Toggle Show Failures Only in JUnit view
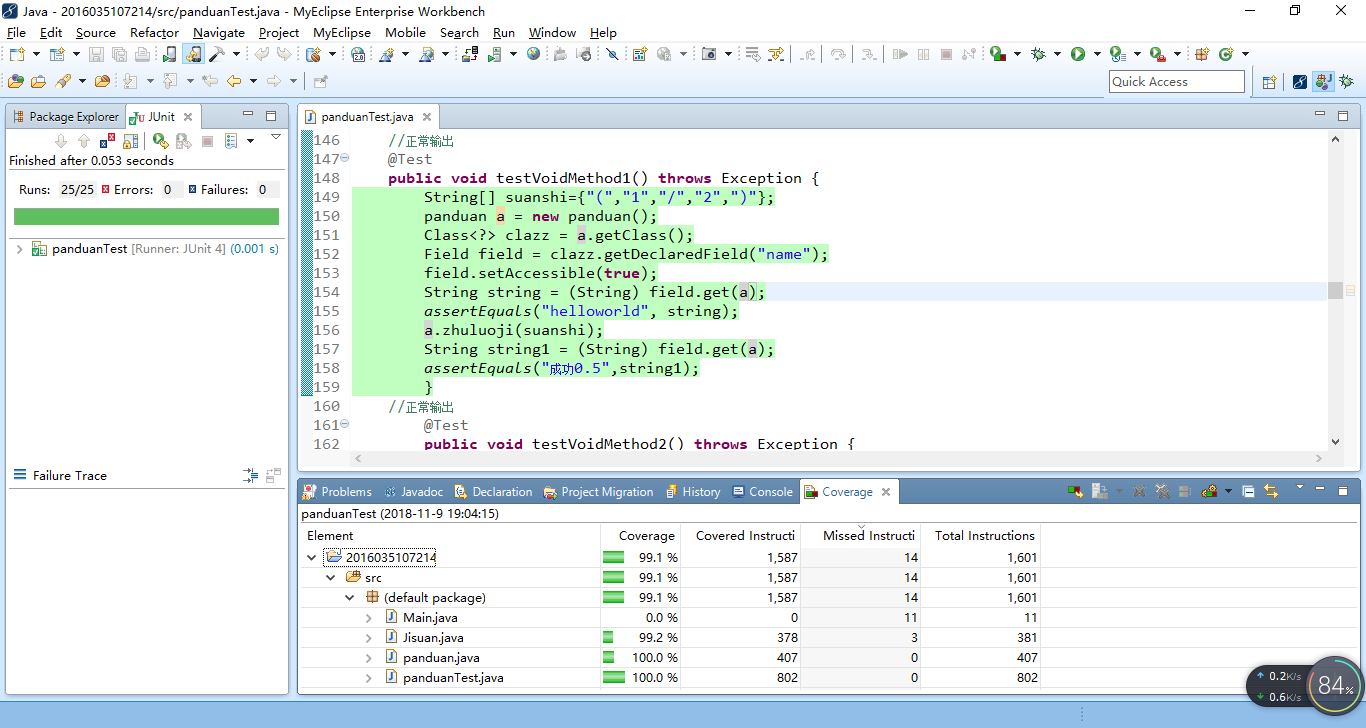The height and width of the screenshot is (728, 1366). [x=107, y=141]
